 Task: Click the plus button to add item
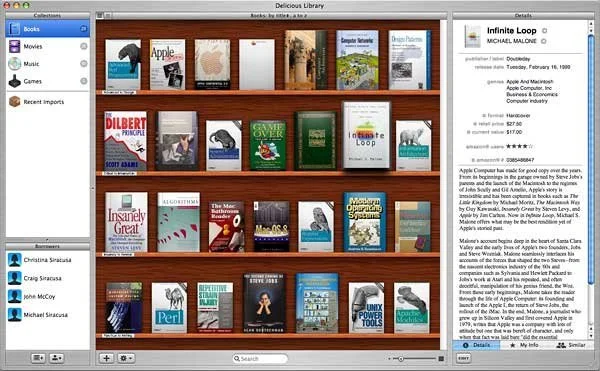(x=106, y=358)
